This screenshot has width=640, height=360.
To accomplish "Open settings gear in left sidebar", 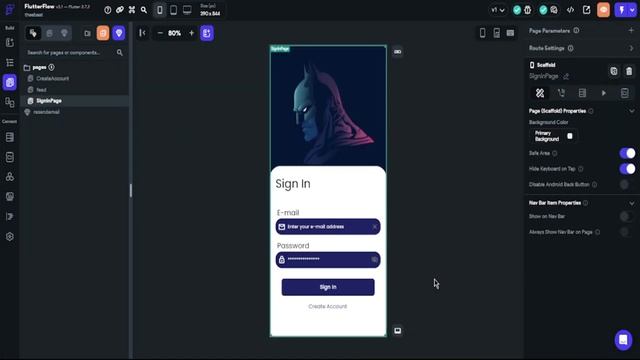I will click(x=10, y=236).
